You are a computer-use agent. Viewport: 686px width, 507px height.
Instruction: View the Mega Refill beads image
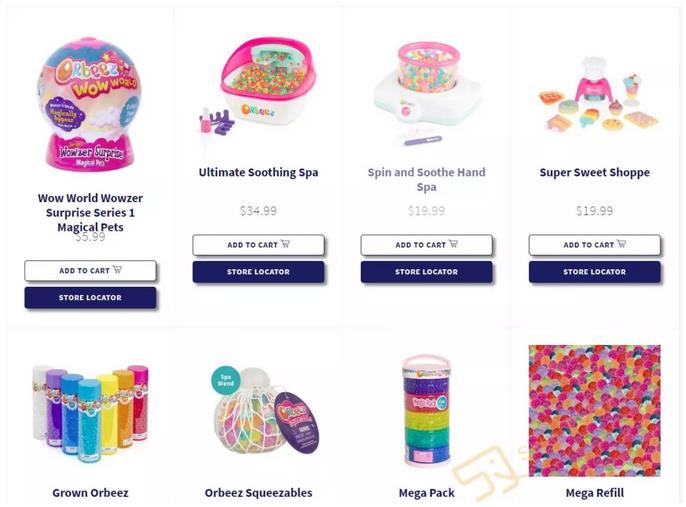(x=595, y=411)
